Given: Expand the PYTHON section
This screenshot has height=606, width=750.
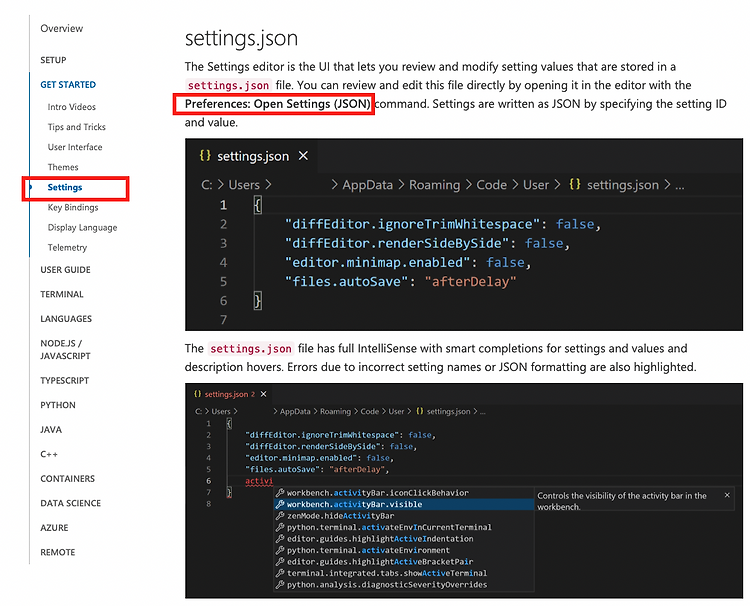Looking at the screenshot, I should (58, 405).
